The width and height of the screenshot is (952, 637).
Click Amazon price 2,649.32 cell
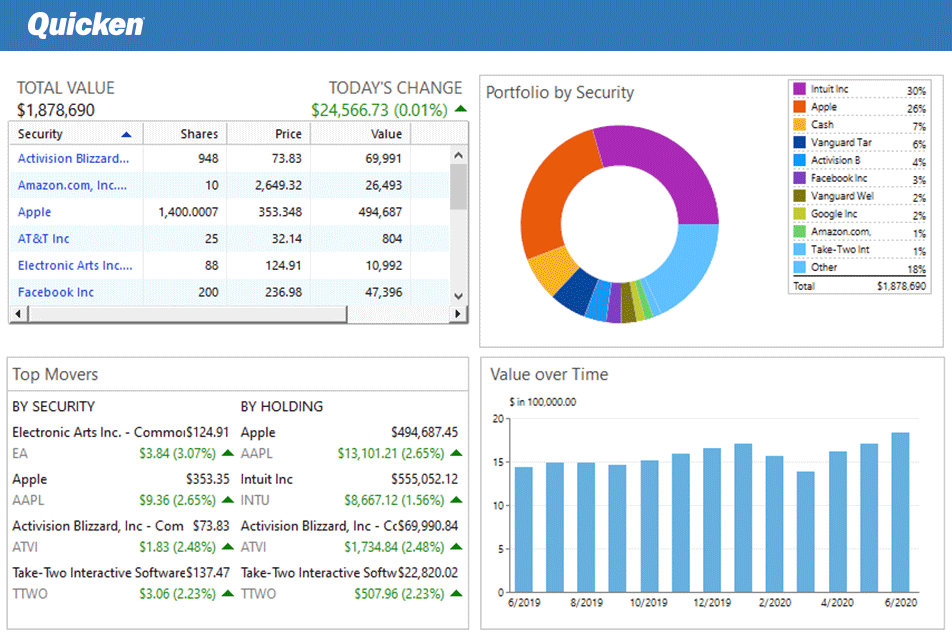click(x=278, y=185)
